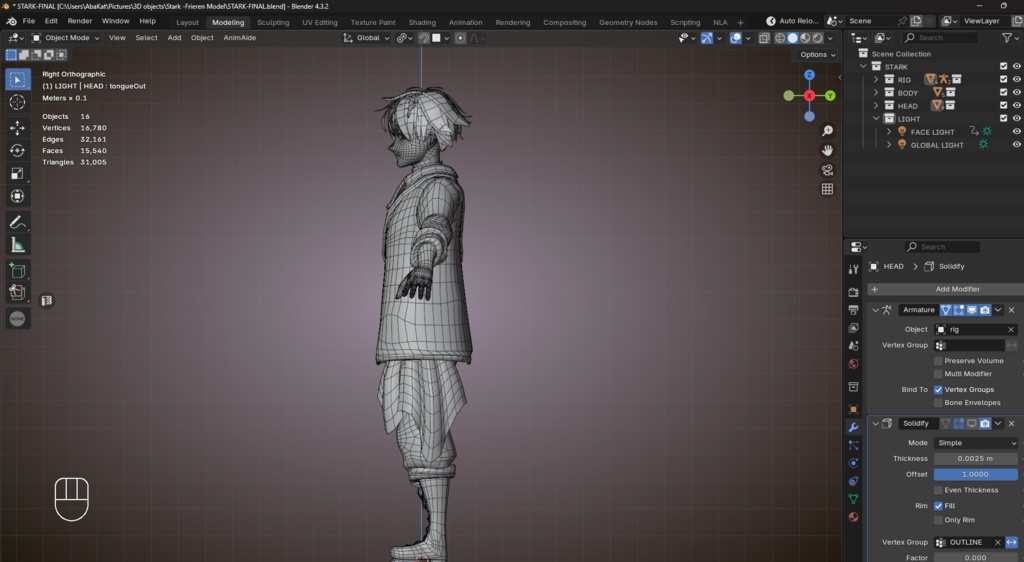Switch to the Sculpting workspace tab
This screenshot has width=1024, height=562.
pyautogui.click(x=273, y=22)
